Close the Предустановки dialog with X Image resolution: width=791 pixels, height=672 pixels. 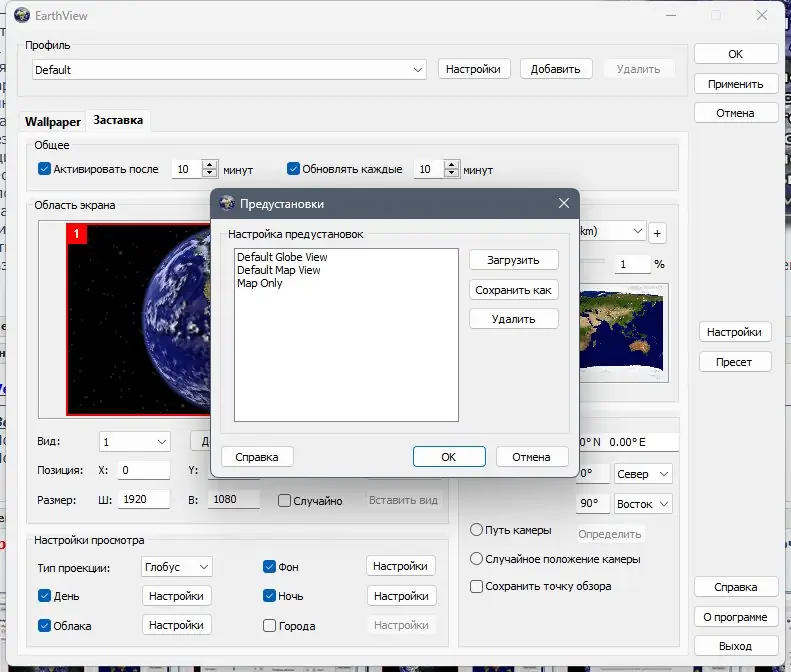point(563,203)
